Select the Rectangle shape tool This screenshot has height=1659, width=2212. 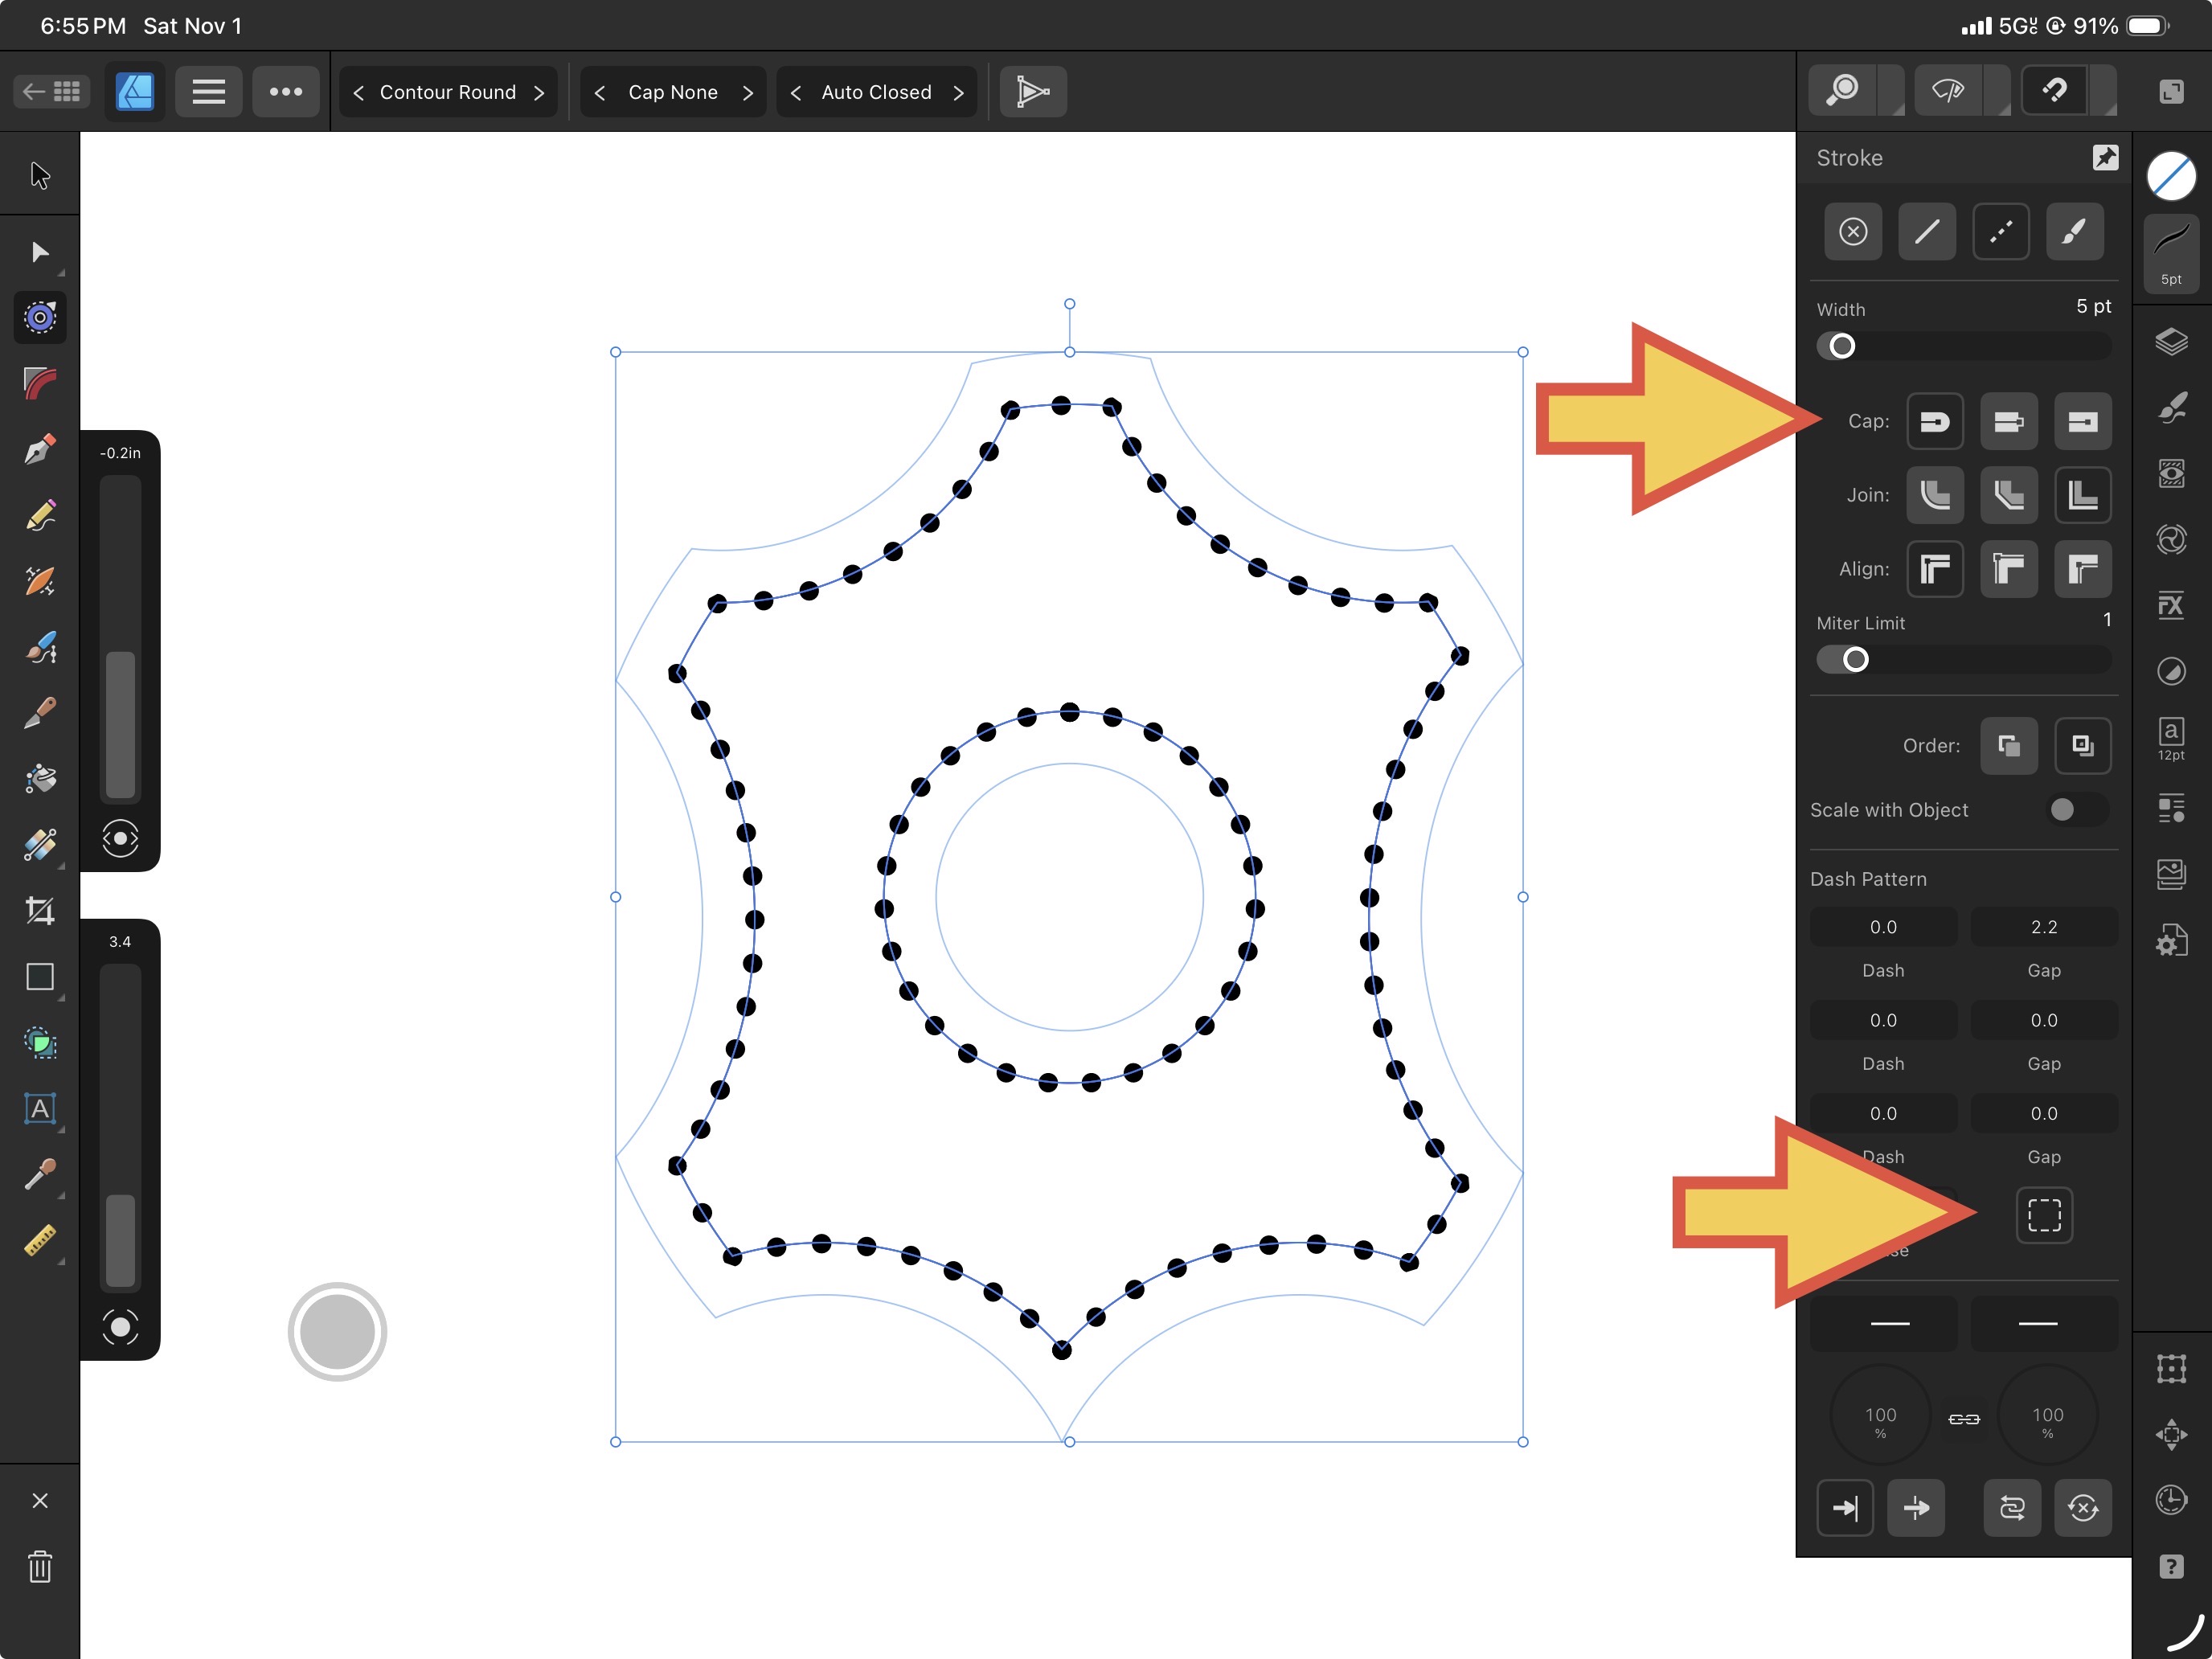(40, 976)
